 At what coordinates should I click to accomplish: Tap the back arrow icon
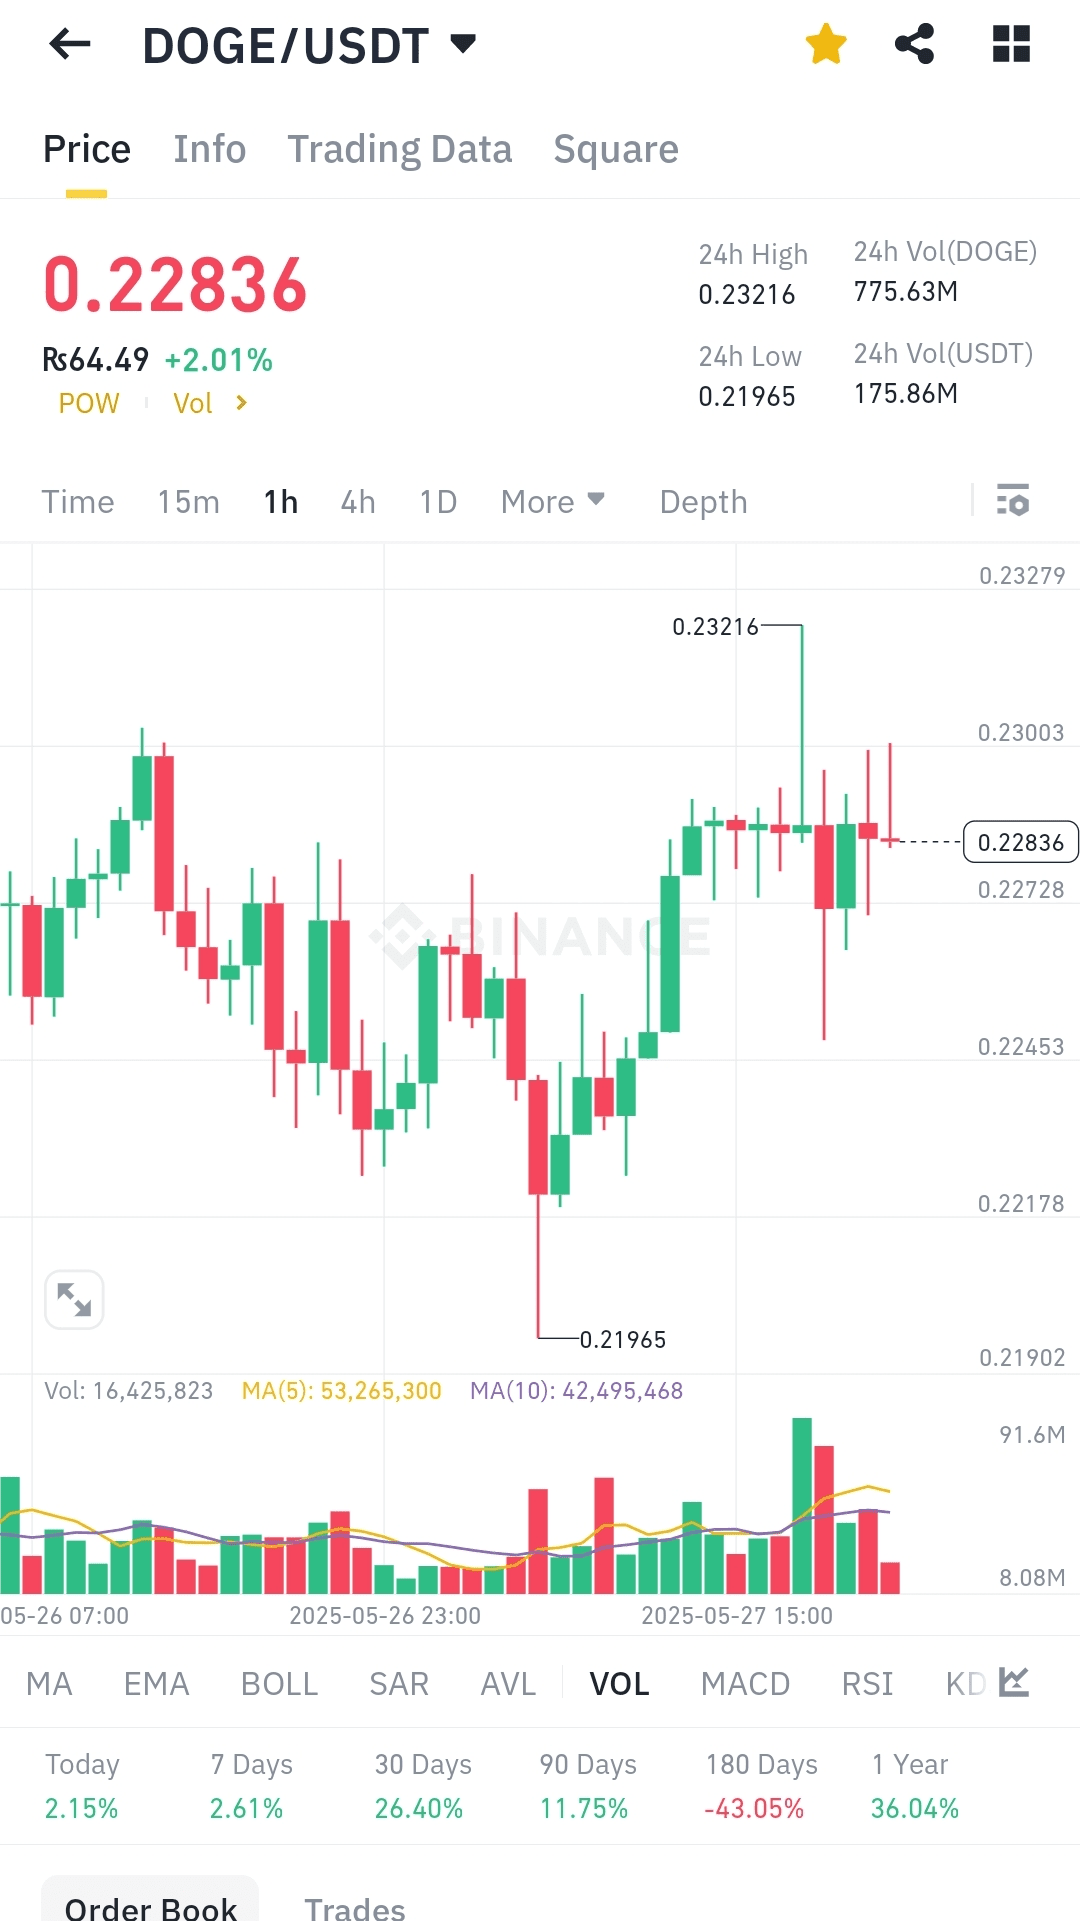[x=70, y=44]
